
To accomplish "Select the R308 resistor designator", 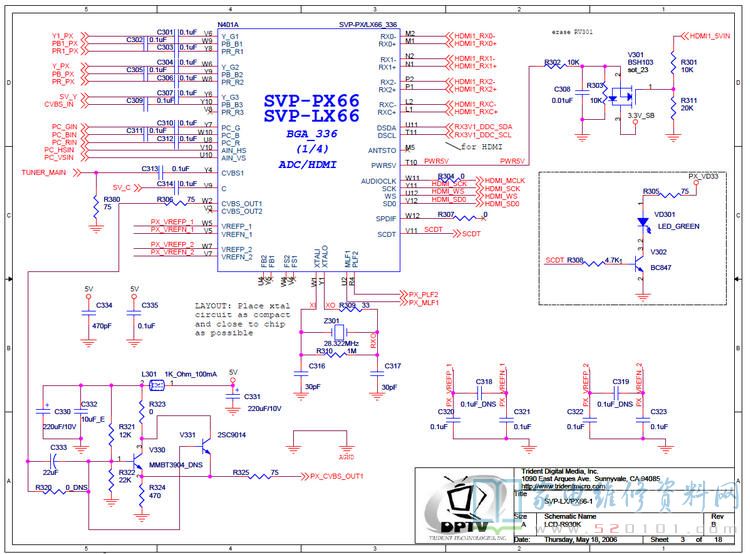I will [575, 260].
